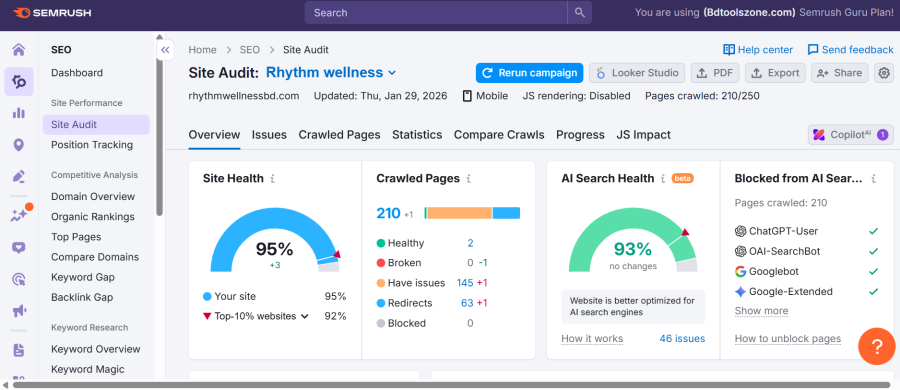Go to Home in the breadcrumb
This screenshot has width=900, height=390.
coord(203,50)
